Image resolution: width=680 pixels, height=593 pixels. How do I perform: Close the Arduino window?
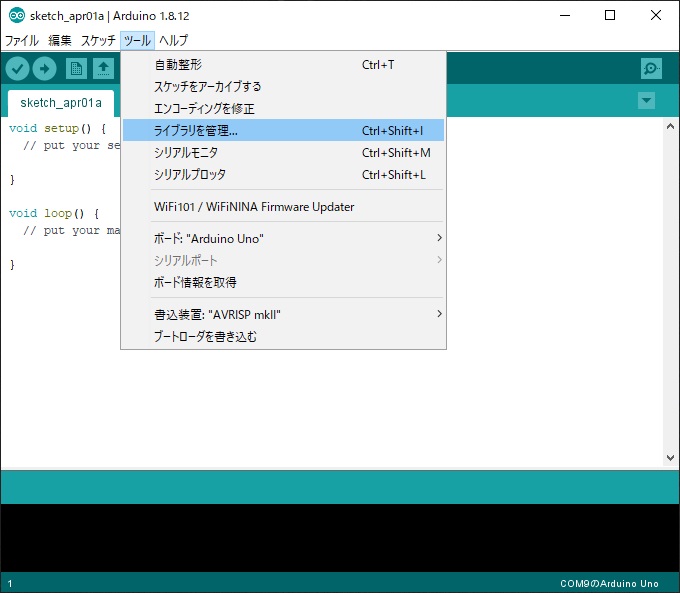pos(656,16)
